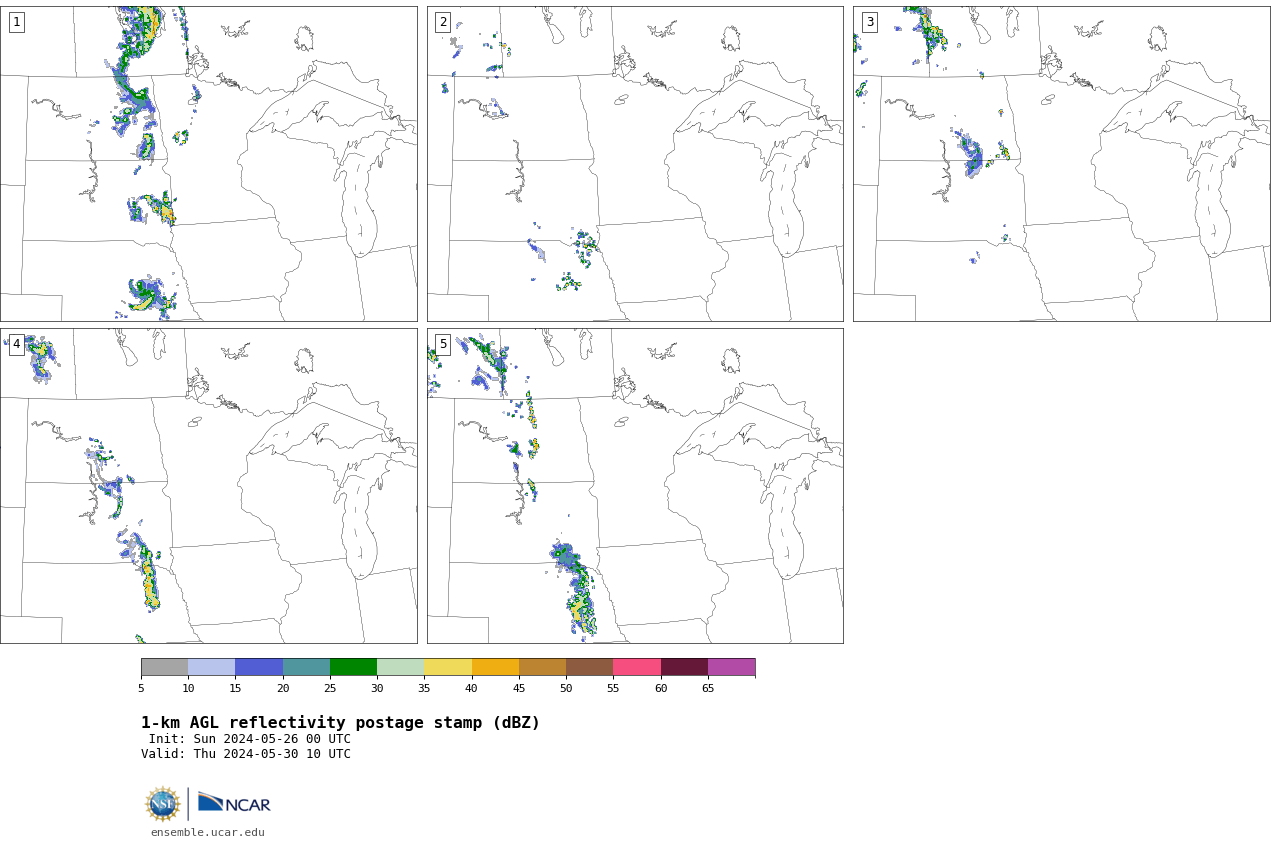Click the 'Init: Sun 2024-05-26 00 UTC' text
Image resolution: width=1280 pixels, height=844 pixels.
(250, 739)
